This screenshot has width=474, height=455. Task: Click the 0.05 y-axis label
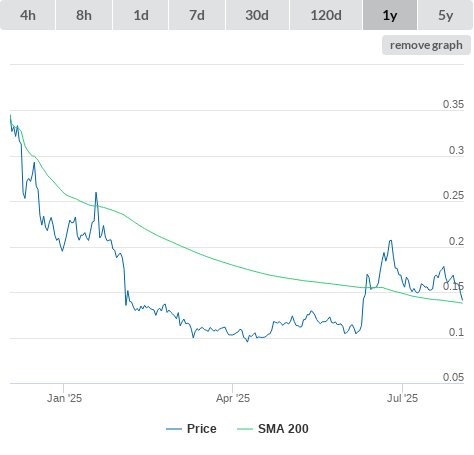tap(453, 377)
